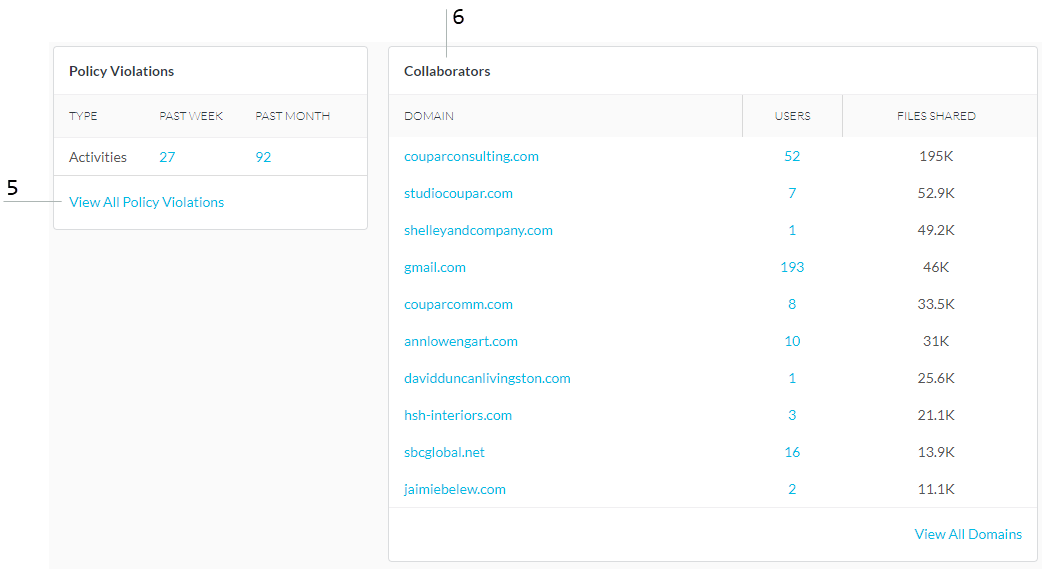1042x569 pixels.
Task: Open the sbcglobal.net domain
Action: coord(444,452)
